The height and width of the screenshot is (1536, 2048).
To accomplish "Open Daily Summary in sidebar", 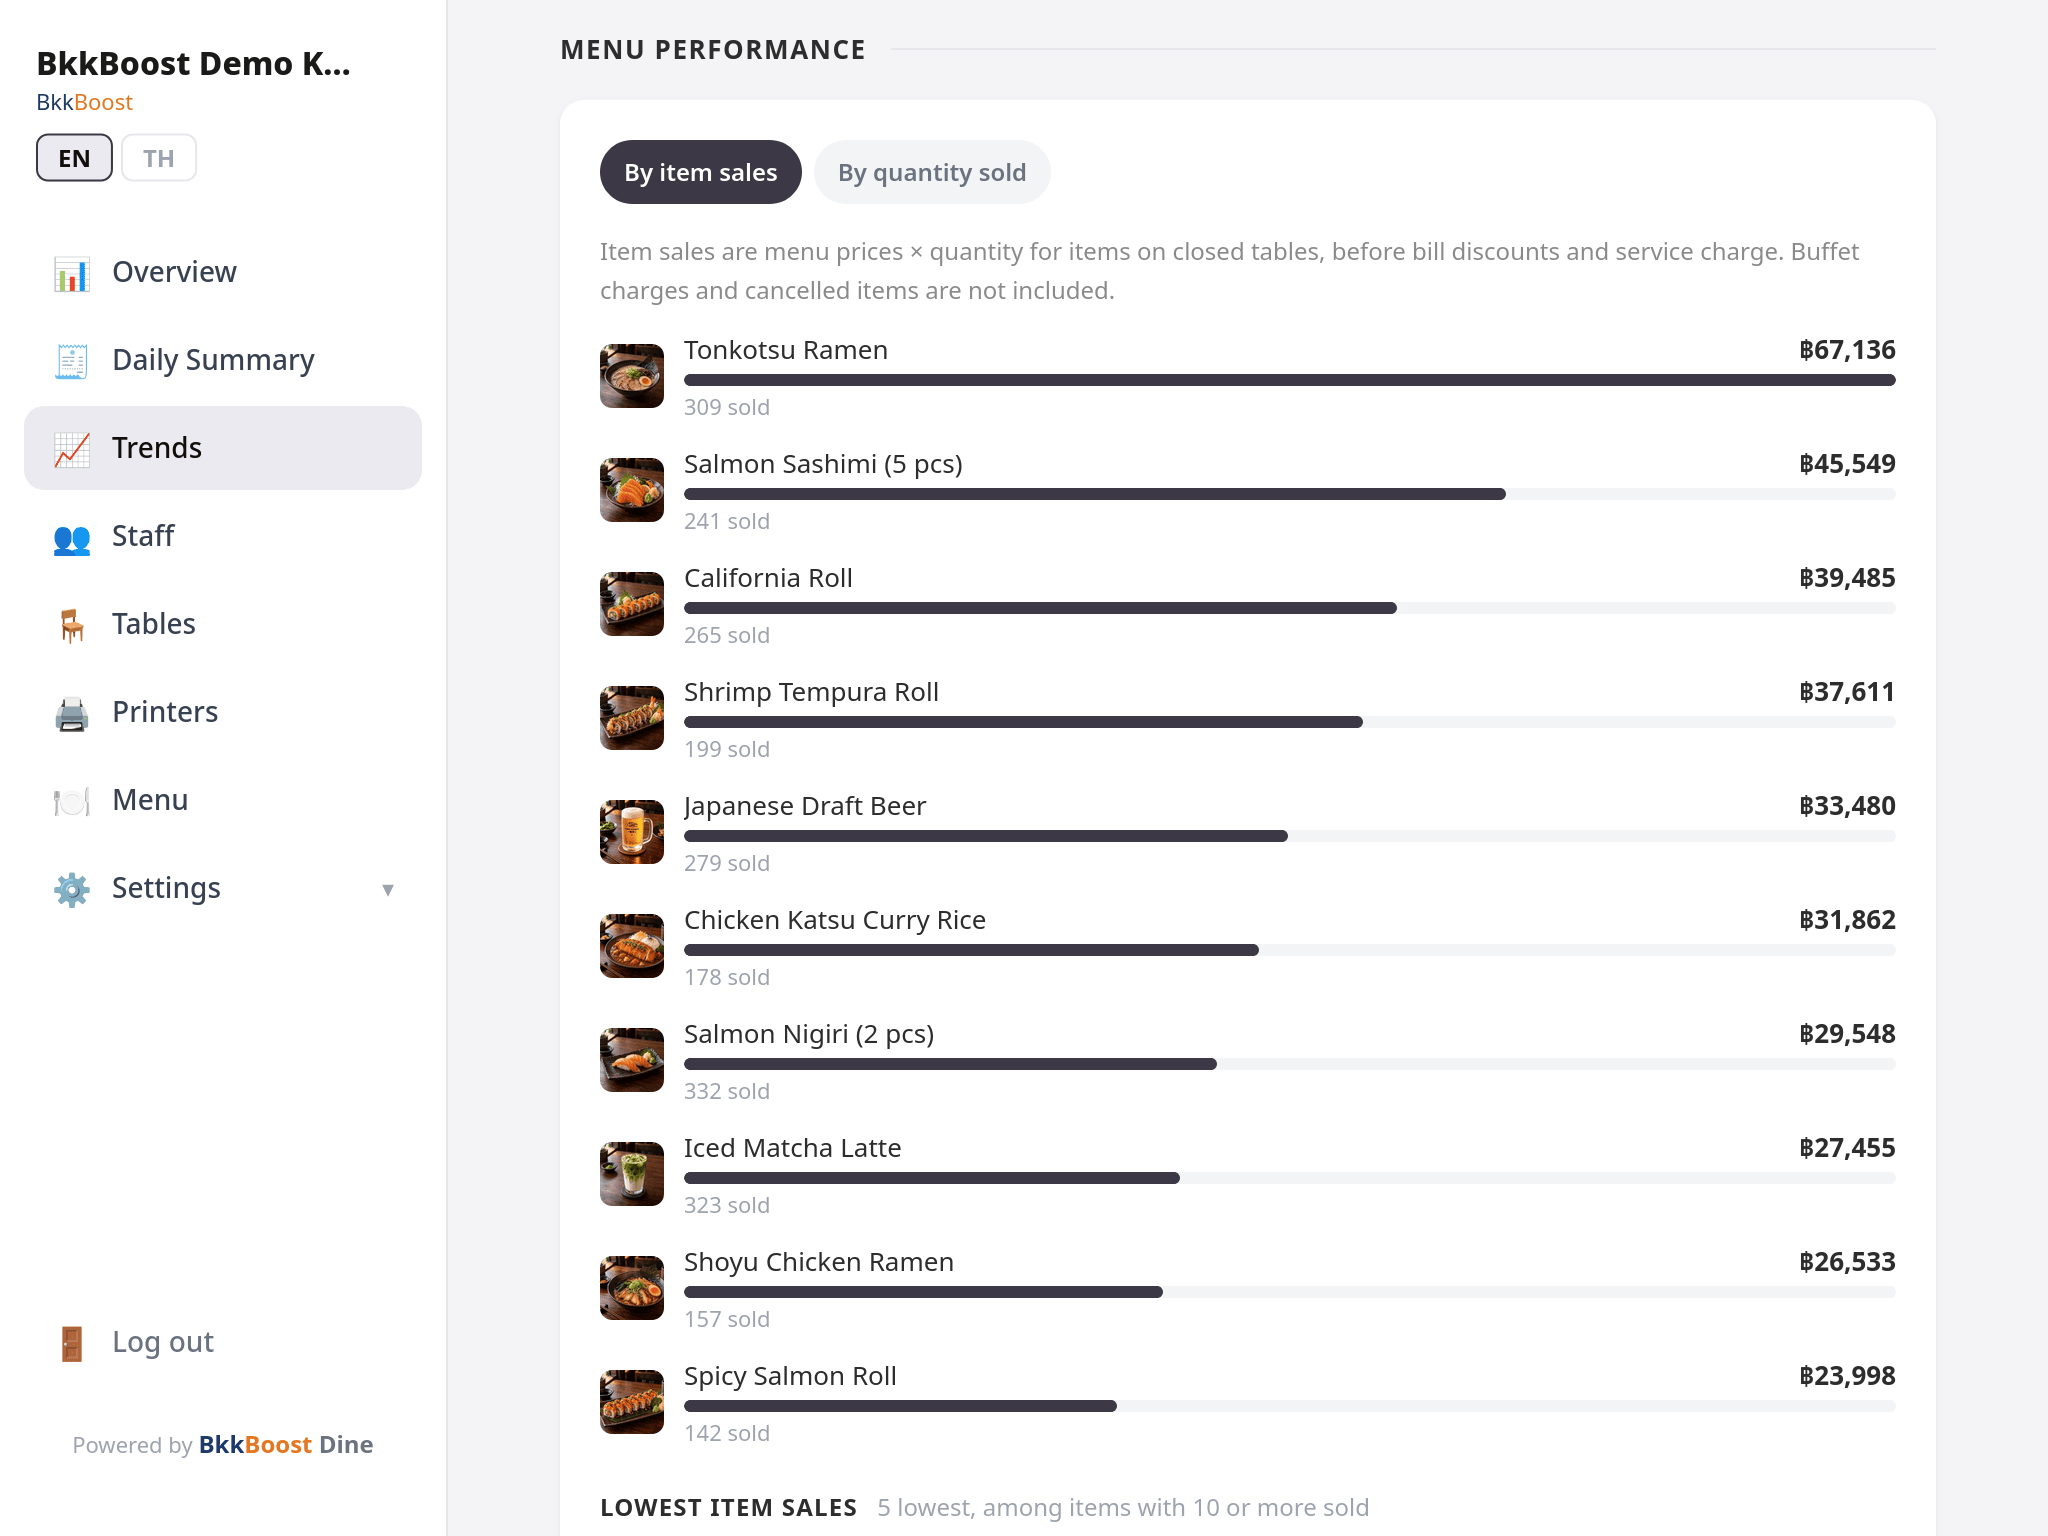I will (x=223, y=360).
